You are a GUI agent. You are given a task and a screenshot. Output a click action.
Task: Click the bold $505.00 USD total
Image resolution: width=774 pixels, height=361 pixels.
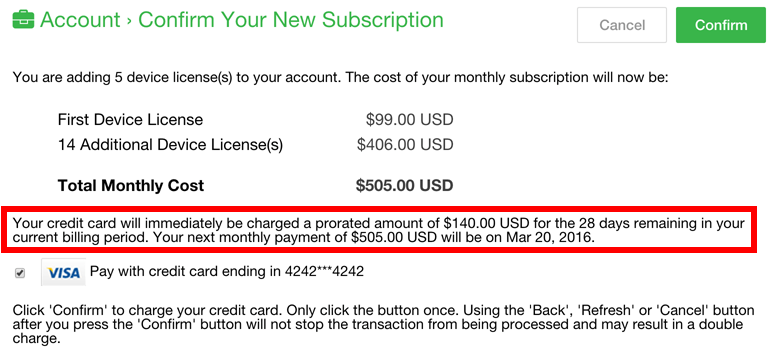(x=404, y=186)
